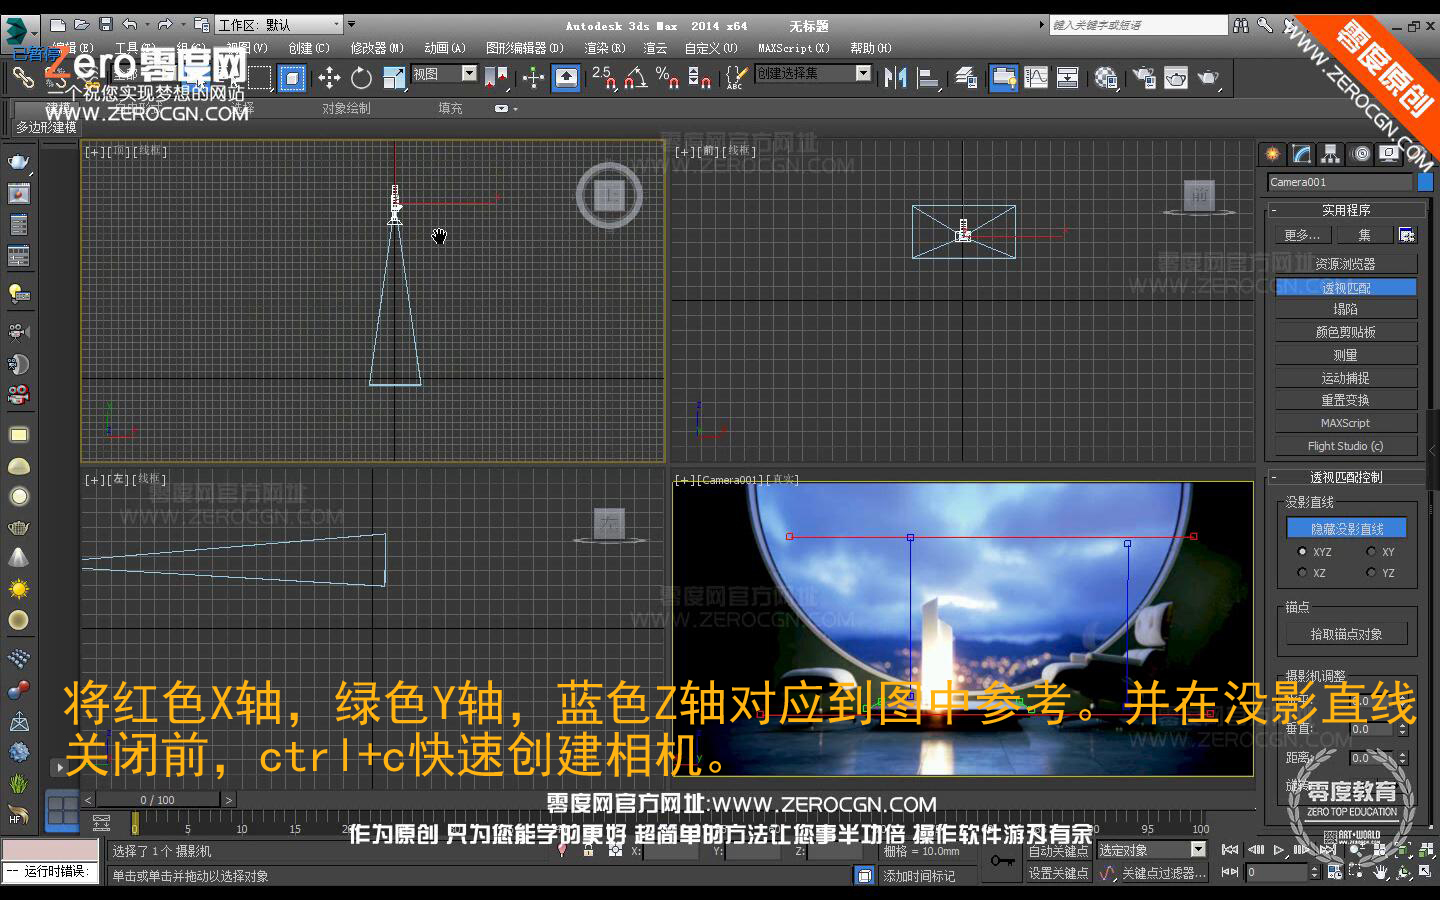The height and width of the screenshot is (900, 1440).
Task: Toggle the Selection Lock padlock
Action: tap(588, 851)
